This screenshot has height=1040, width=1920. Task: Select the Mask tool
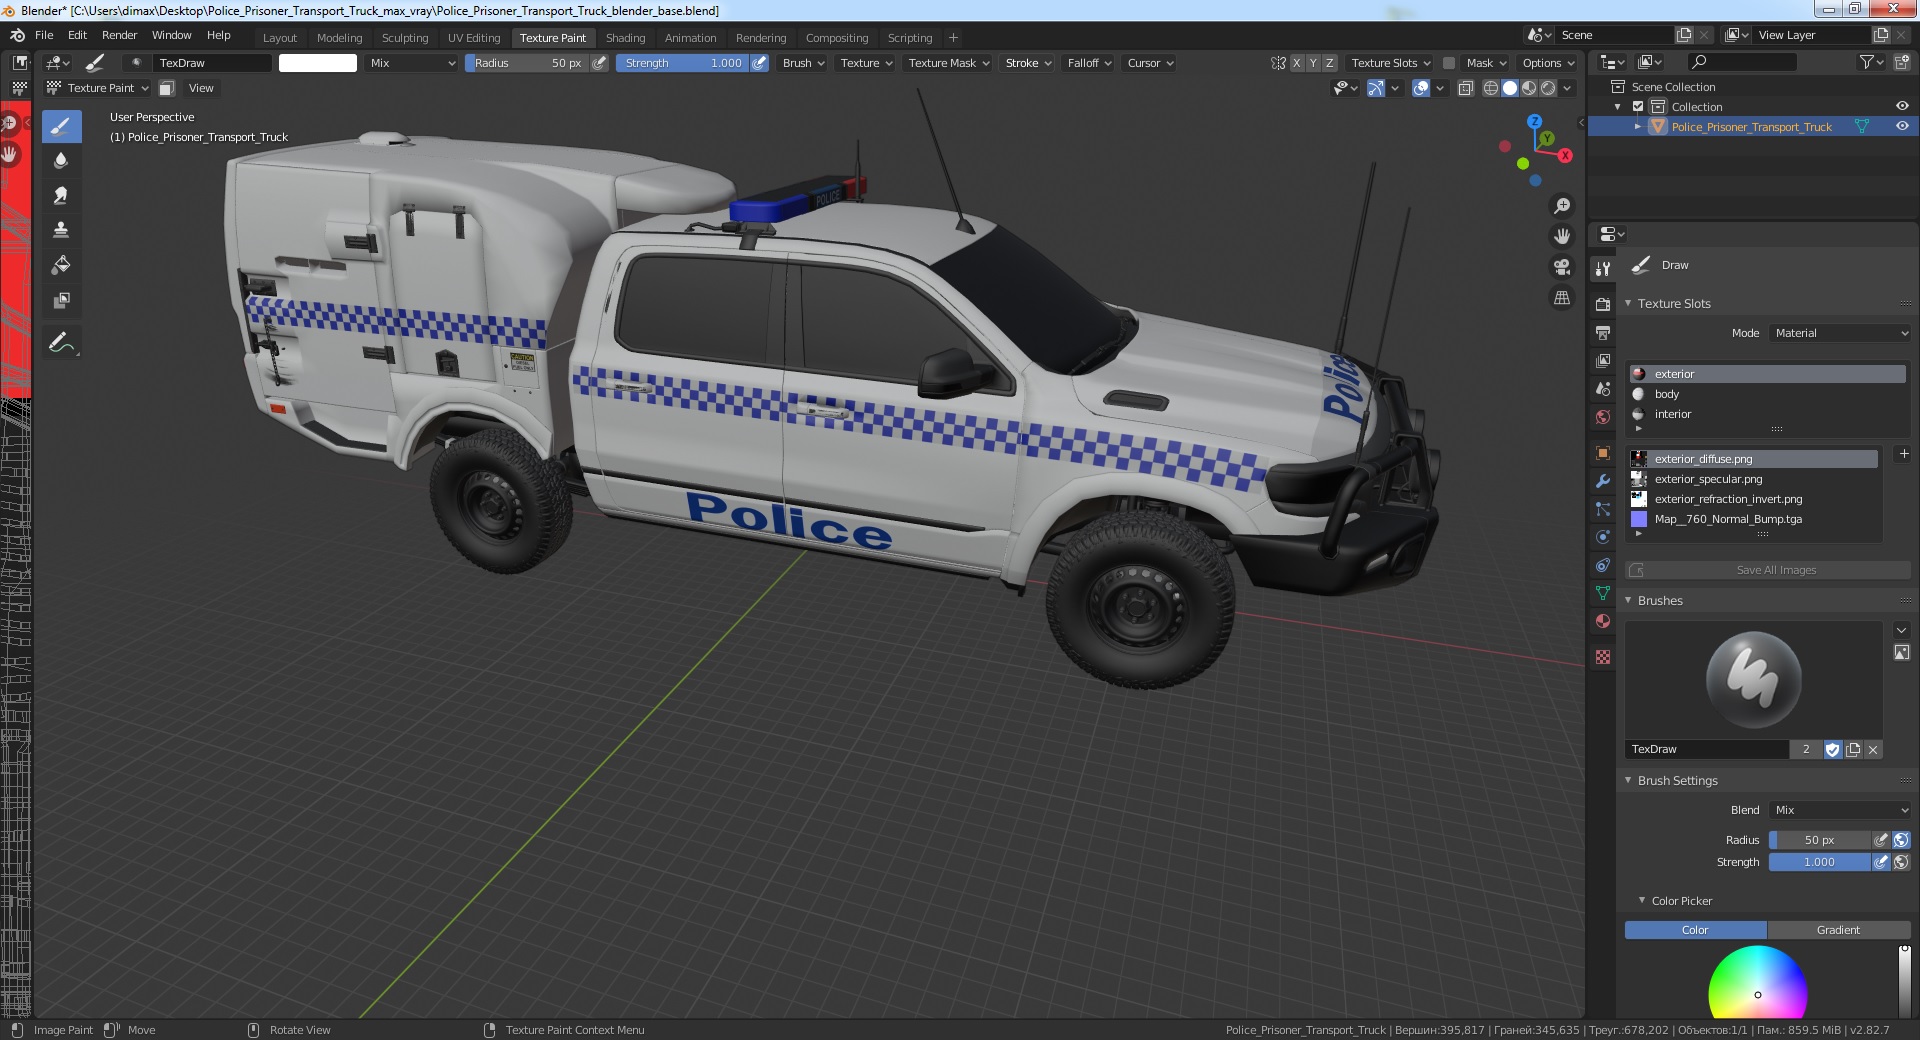click(x=61, y=300)
